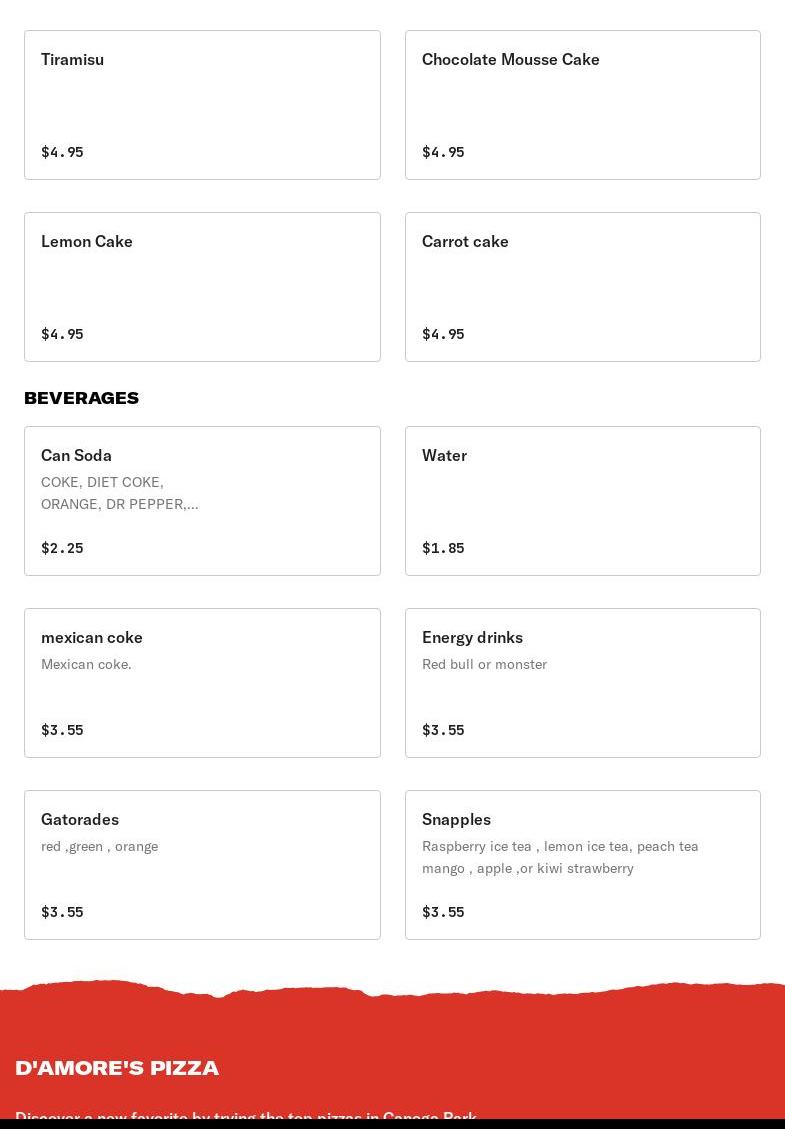Click the Snapples flavor description text
785x1129 pixels.
[560, 857]
